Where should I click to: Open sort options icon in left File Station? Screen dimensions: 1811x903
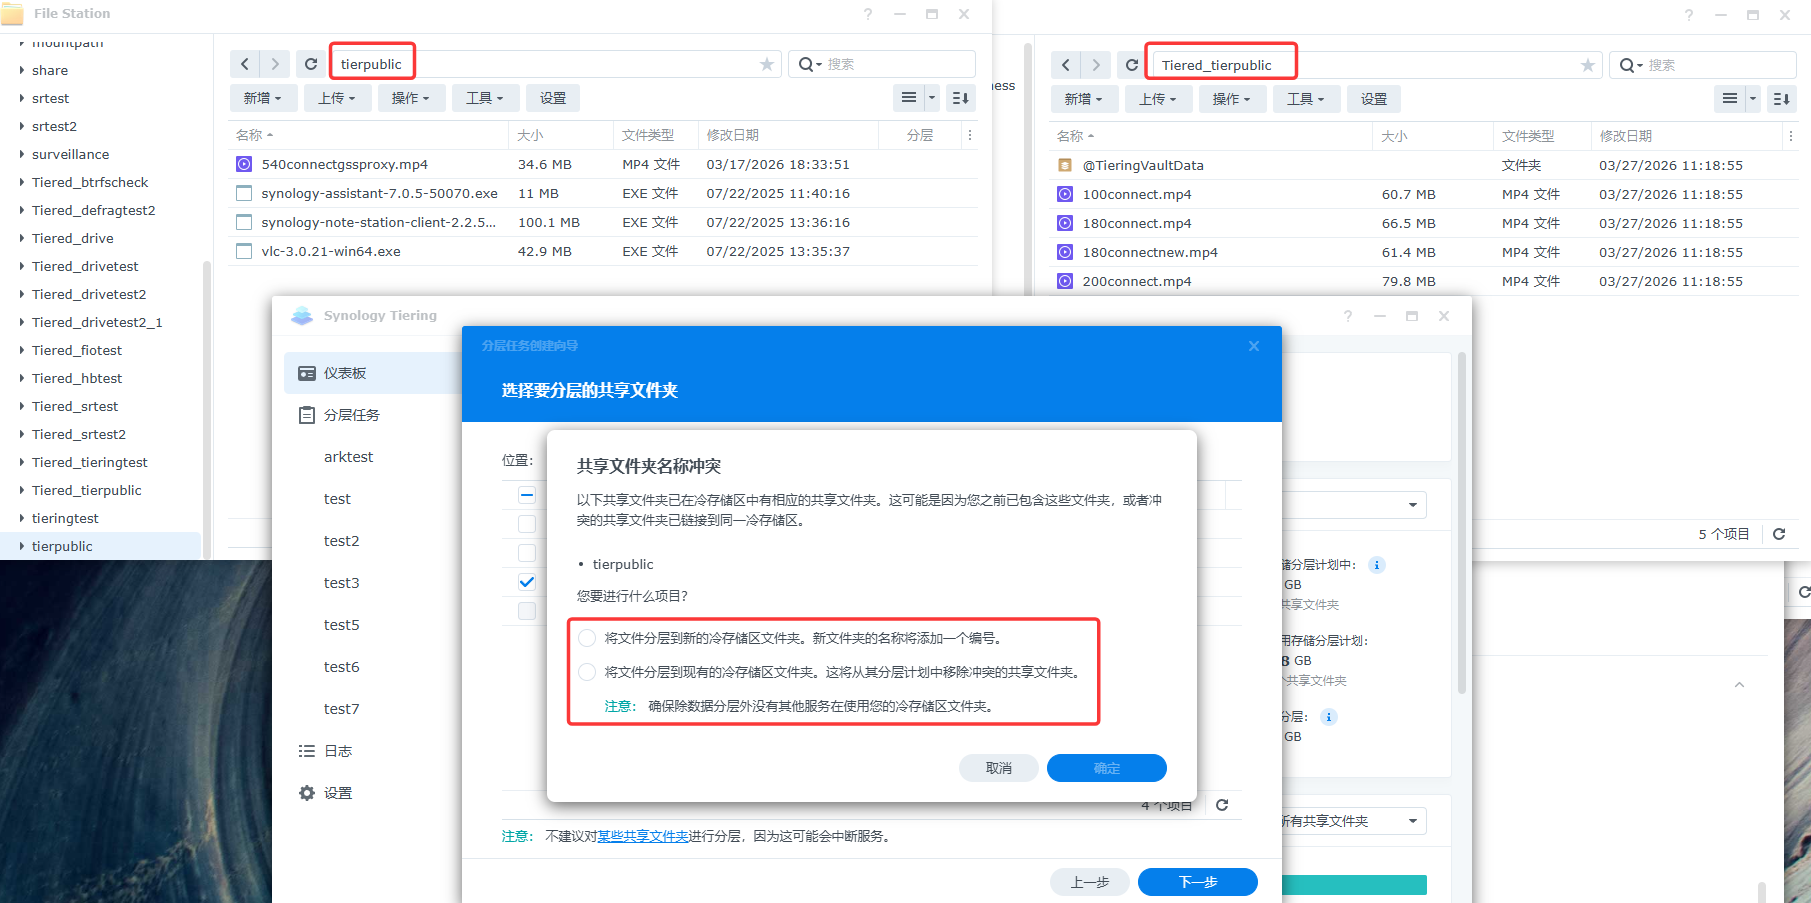pos(961,98)
